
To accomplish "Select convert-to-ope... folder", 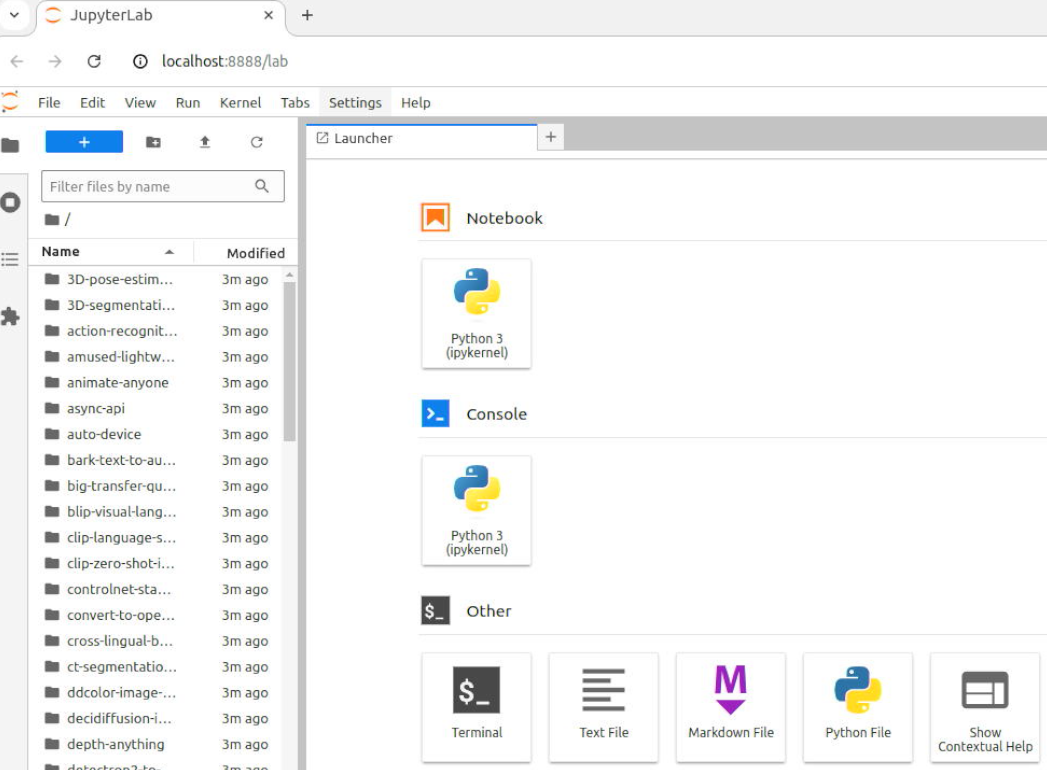I will click(x=156, y=615).
